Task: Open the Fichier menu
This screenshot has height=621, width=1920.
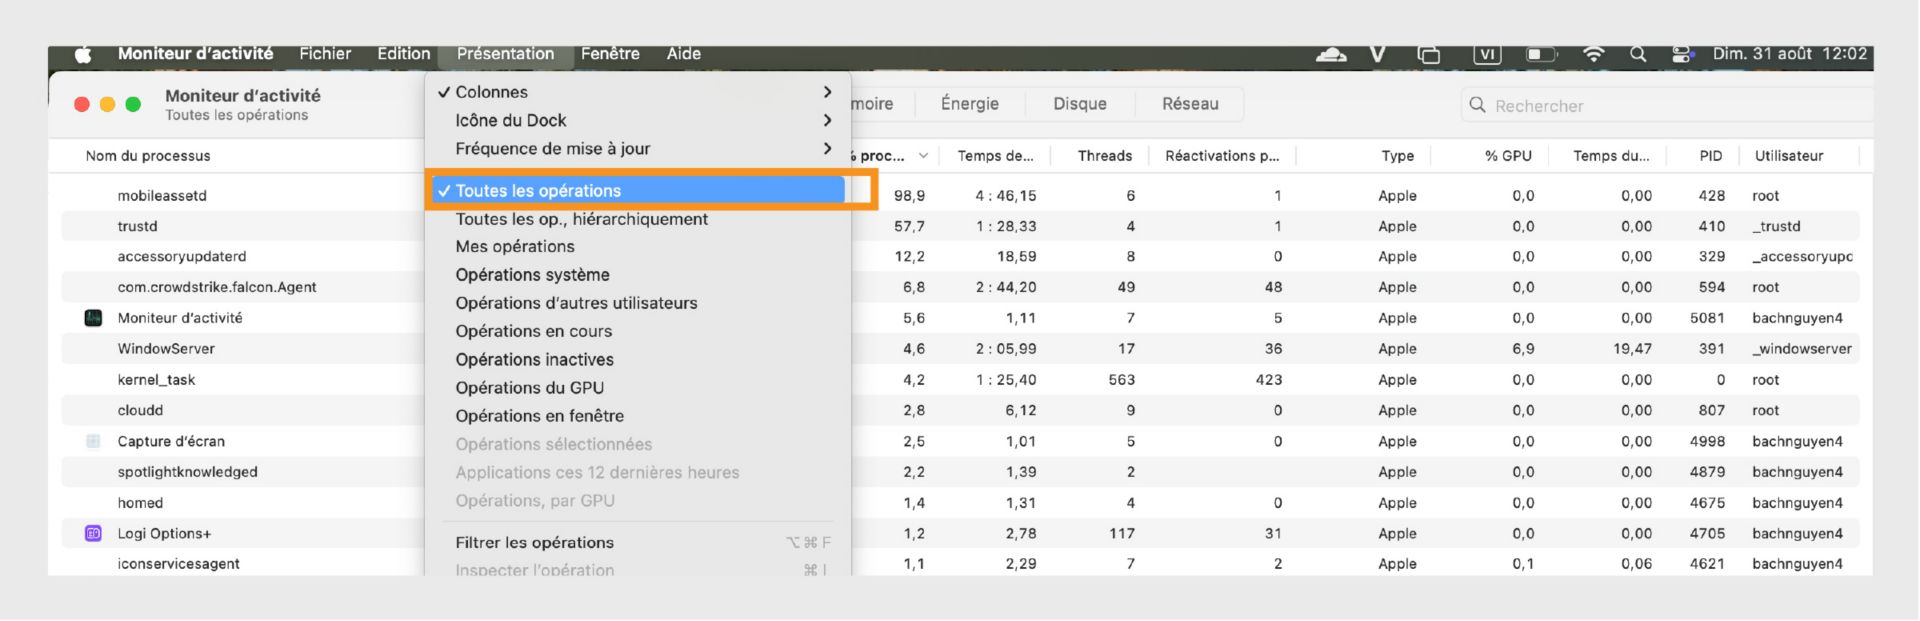Action: [x=325, y=54]
